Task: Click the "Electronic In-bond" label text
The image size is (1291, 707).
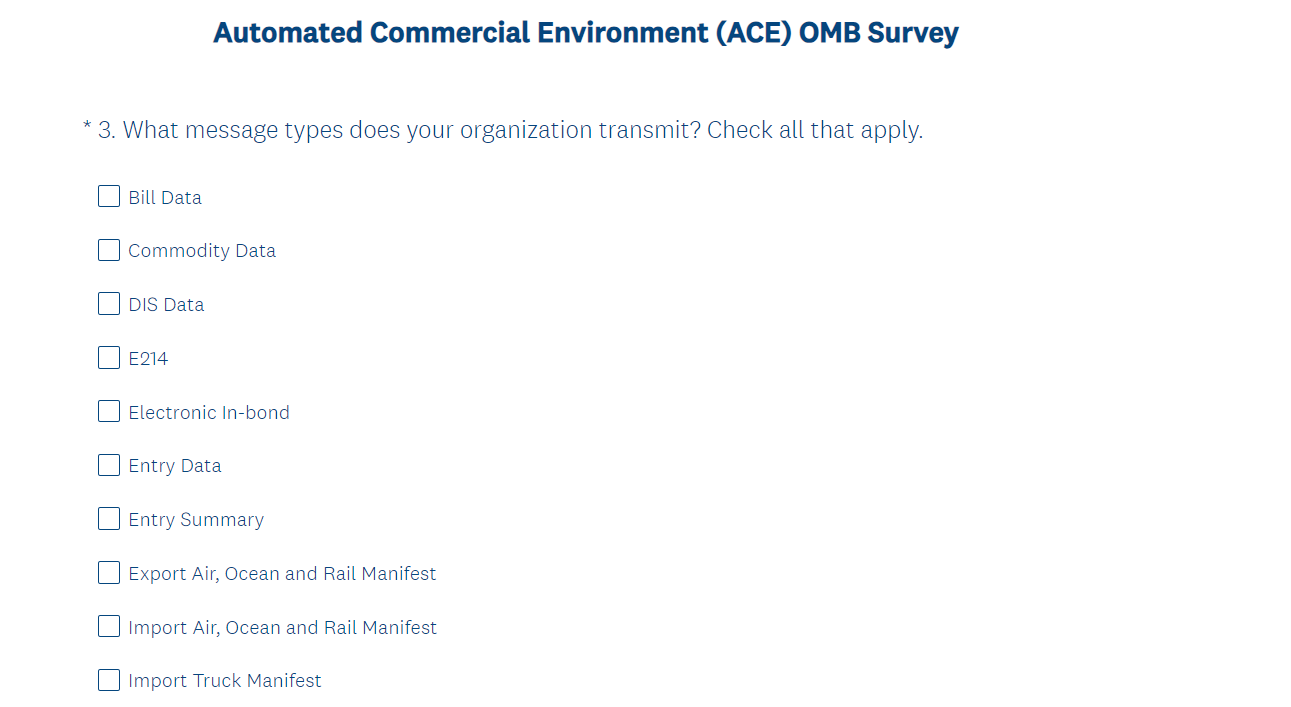Action: point(209,412)
